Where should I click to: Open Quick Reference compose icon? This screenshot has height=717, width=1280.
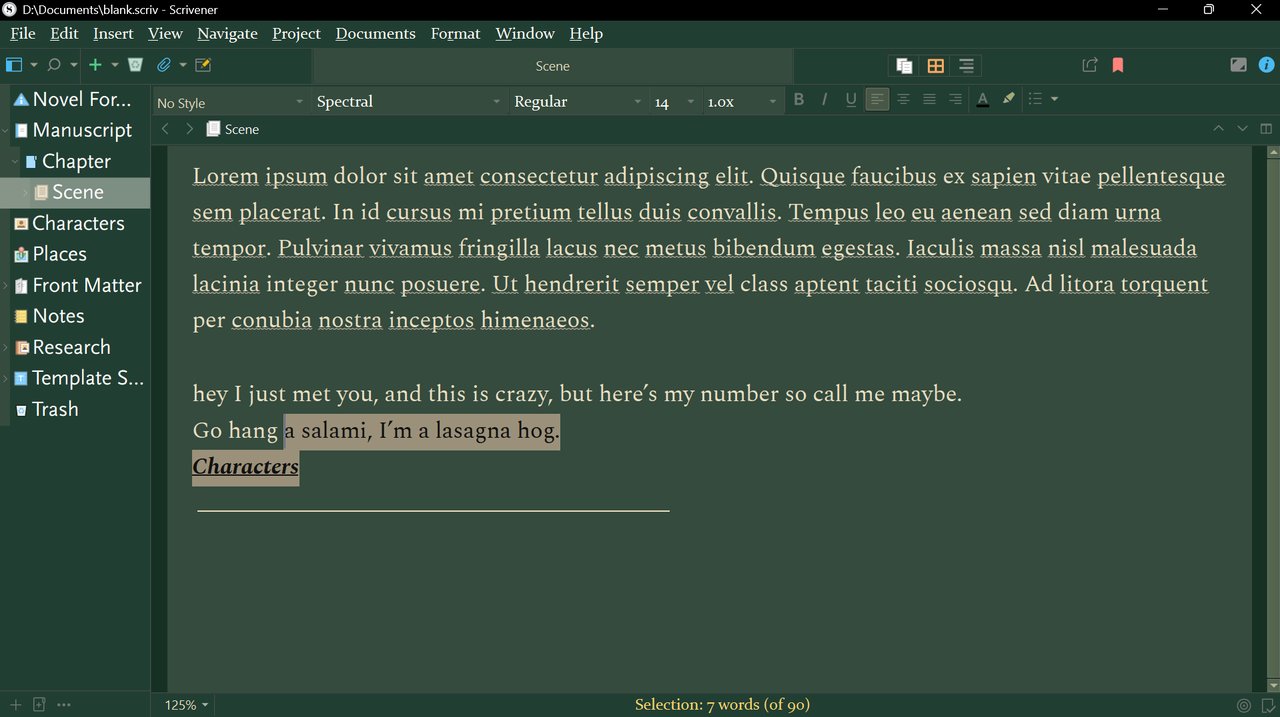203,65
